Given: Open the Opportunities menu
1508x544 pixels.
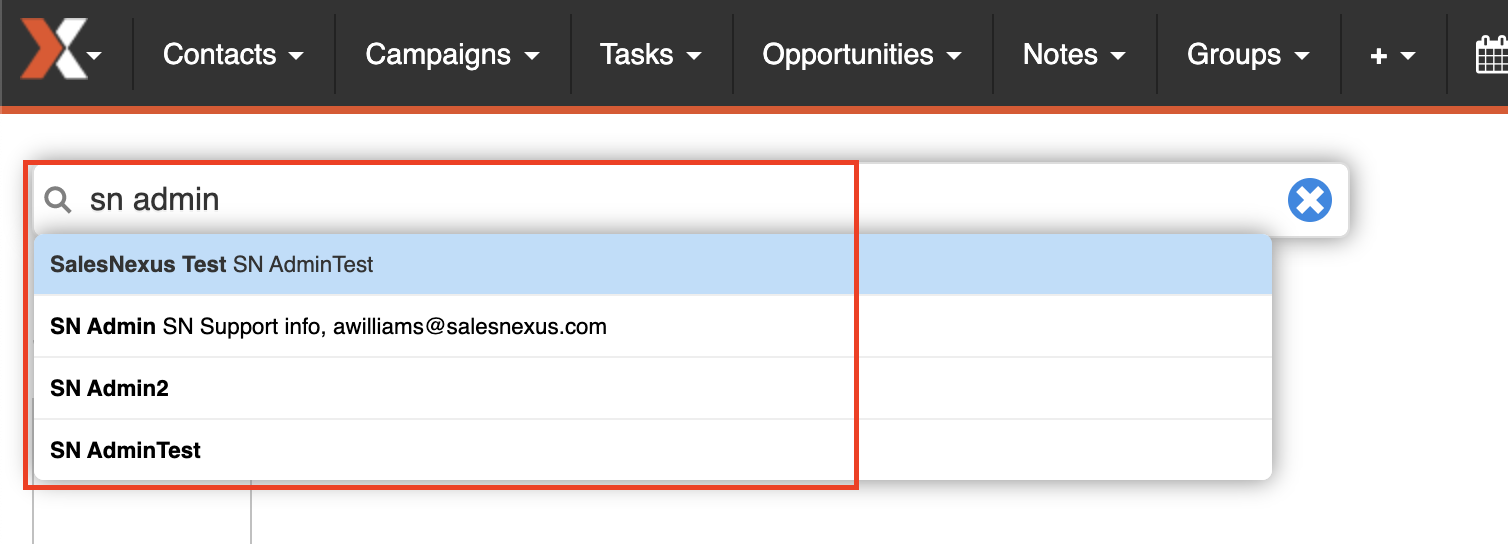Looking at the screenshot, I should point(862,54).
